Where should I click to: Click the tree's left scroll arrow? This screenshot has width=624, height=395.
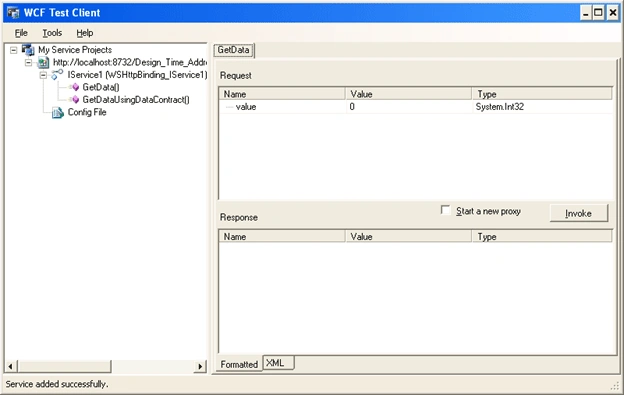click(x=11, y=366)
